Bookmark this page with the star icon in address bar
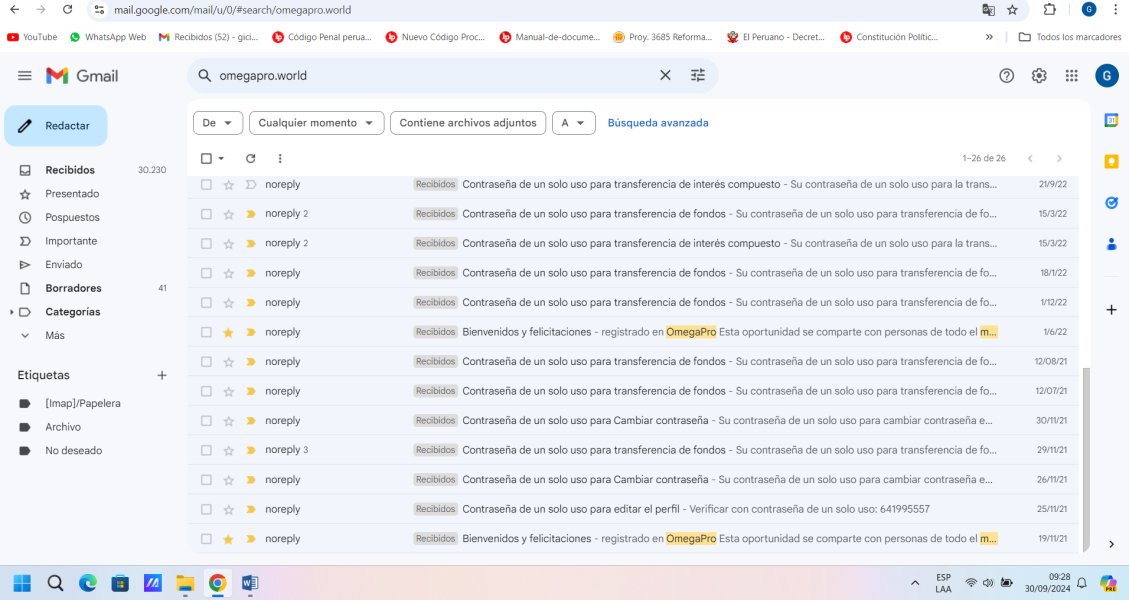This screenshot has width=1129, height=600. coord(1012,10)
